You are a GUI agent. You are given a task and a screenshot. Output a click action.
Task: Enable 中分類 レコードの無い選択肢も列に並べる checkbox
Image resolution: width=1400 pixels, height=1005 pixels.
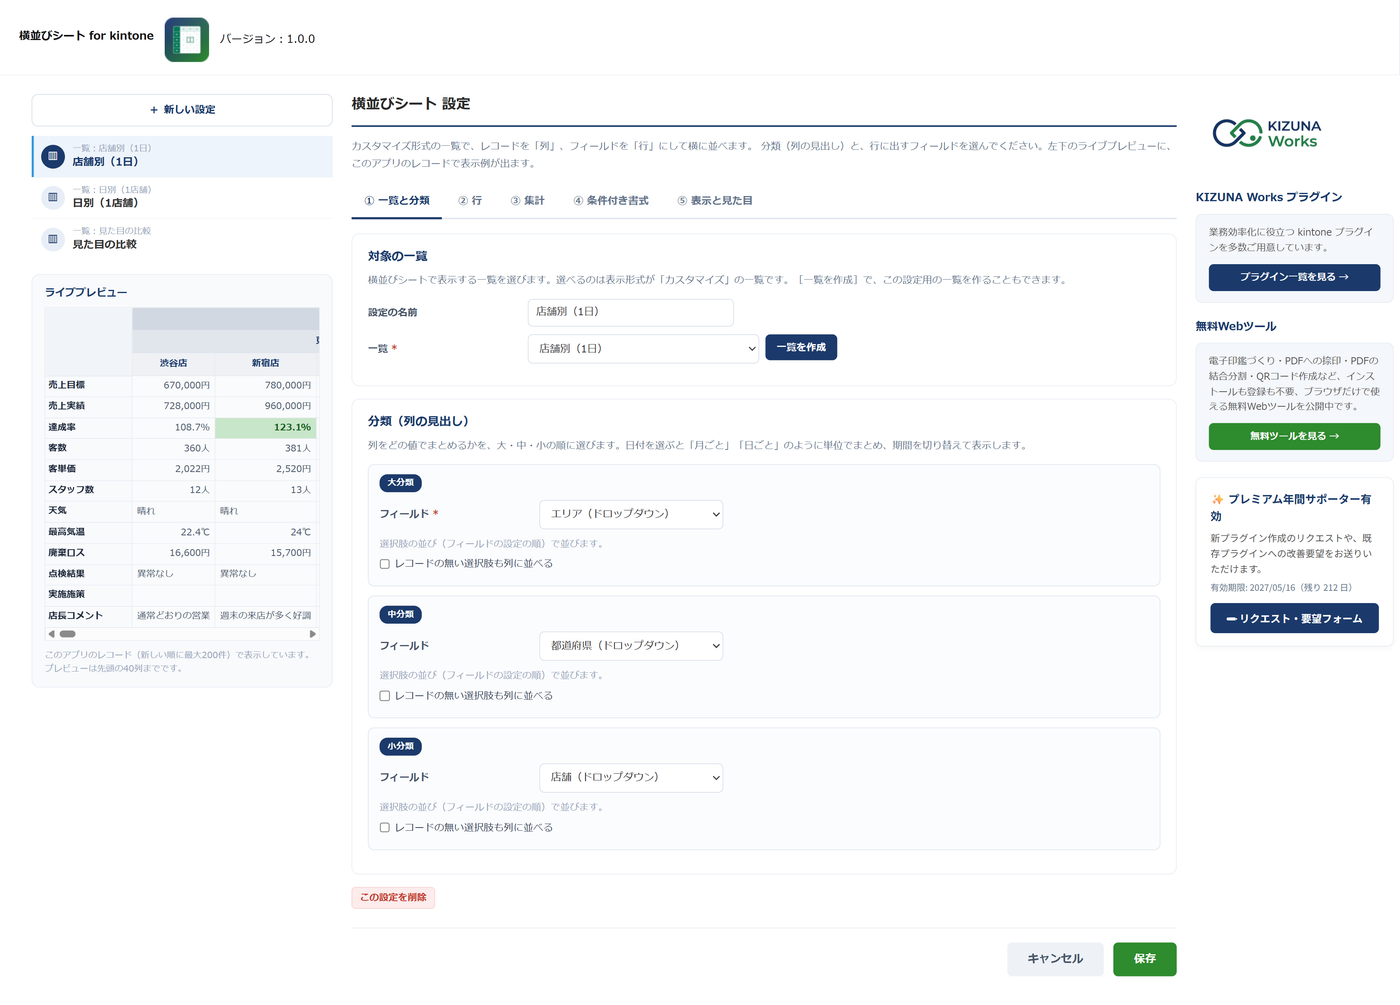[x=385, y=696]
